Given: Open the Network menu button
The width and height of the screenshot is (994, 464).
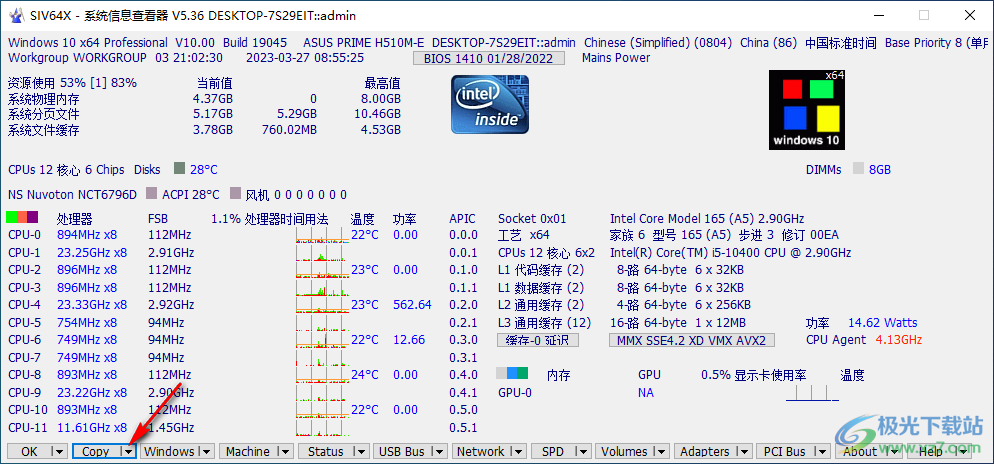Looking at the screenshot, I should 481,451.
